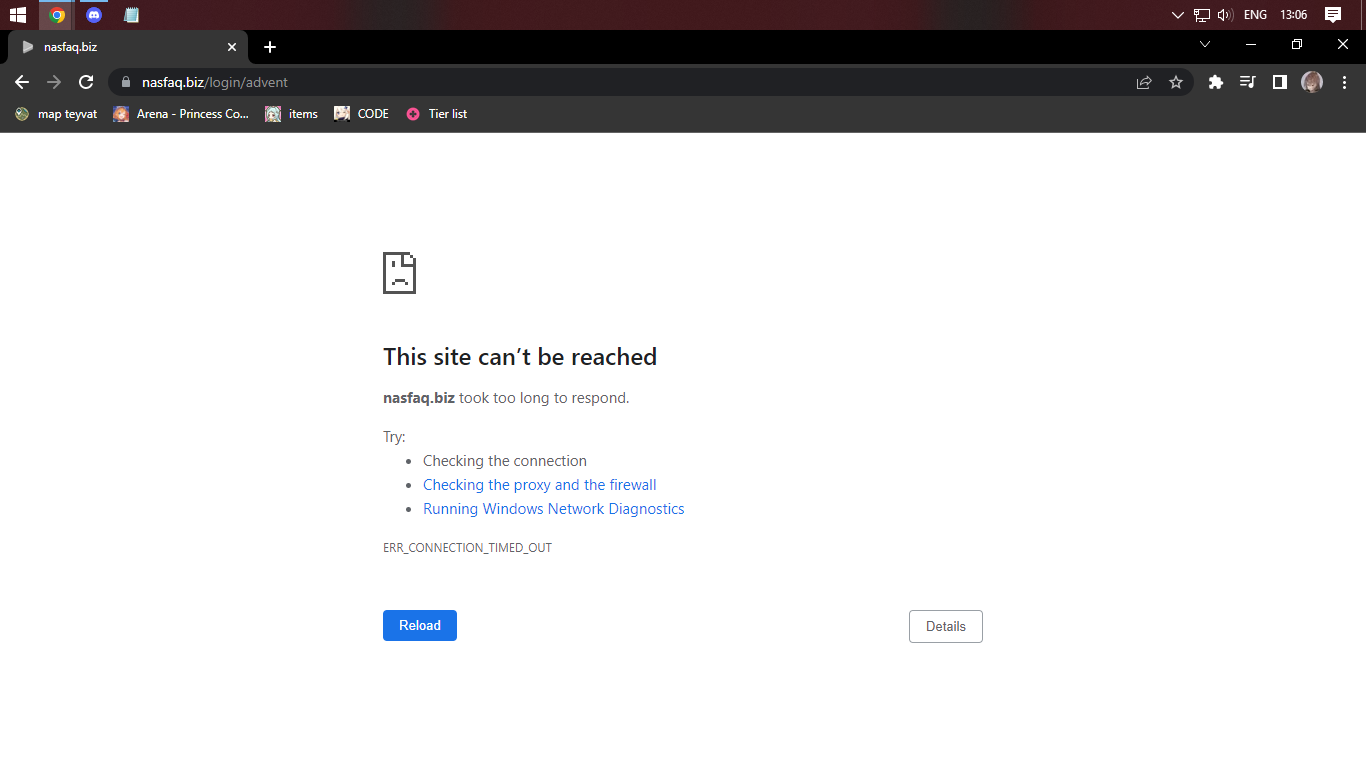Select the nasfaq.biz browser tab
This screenshot has height=768, width=1366.
pos(128,47)
